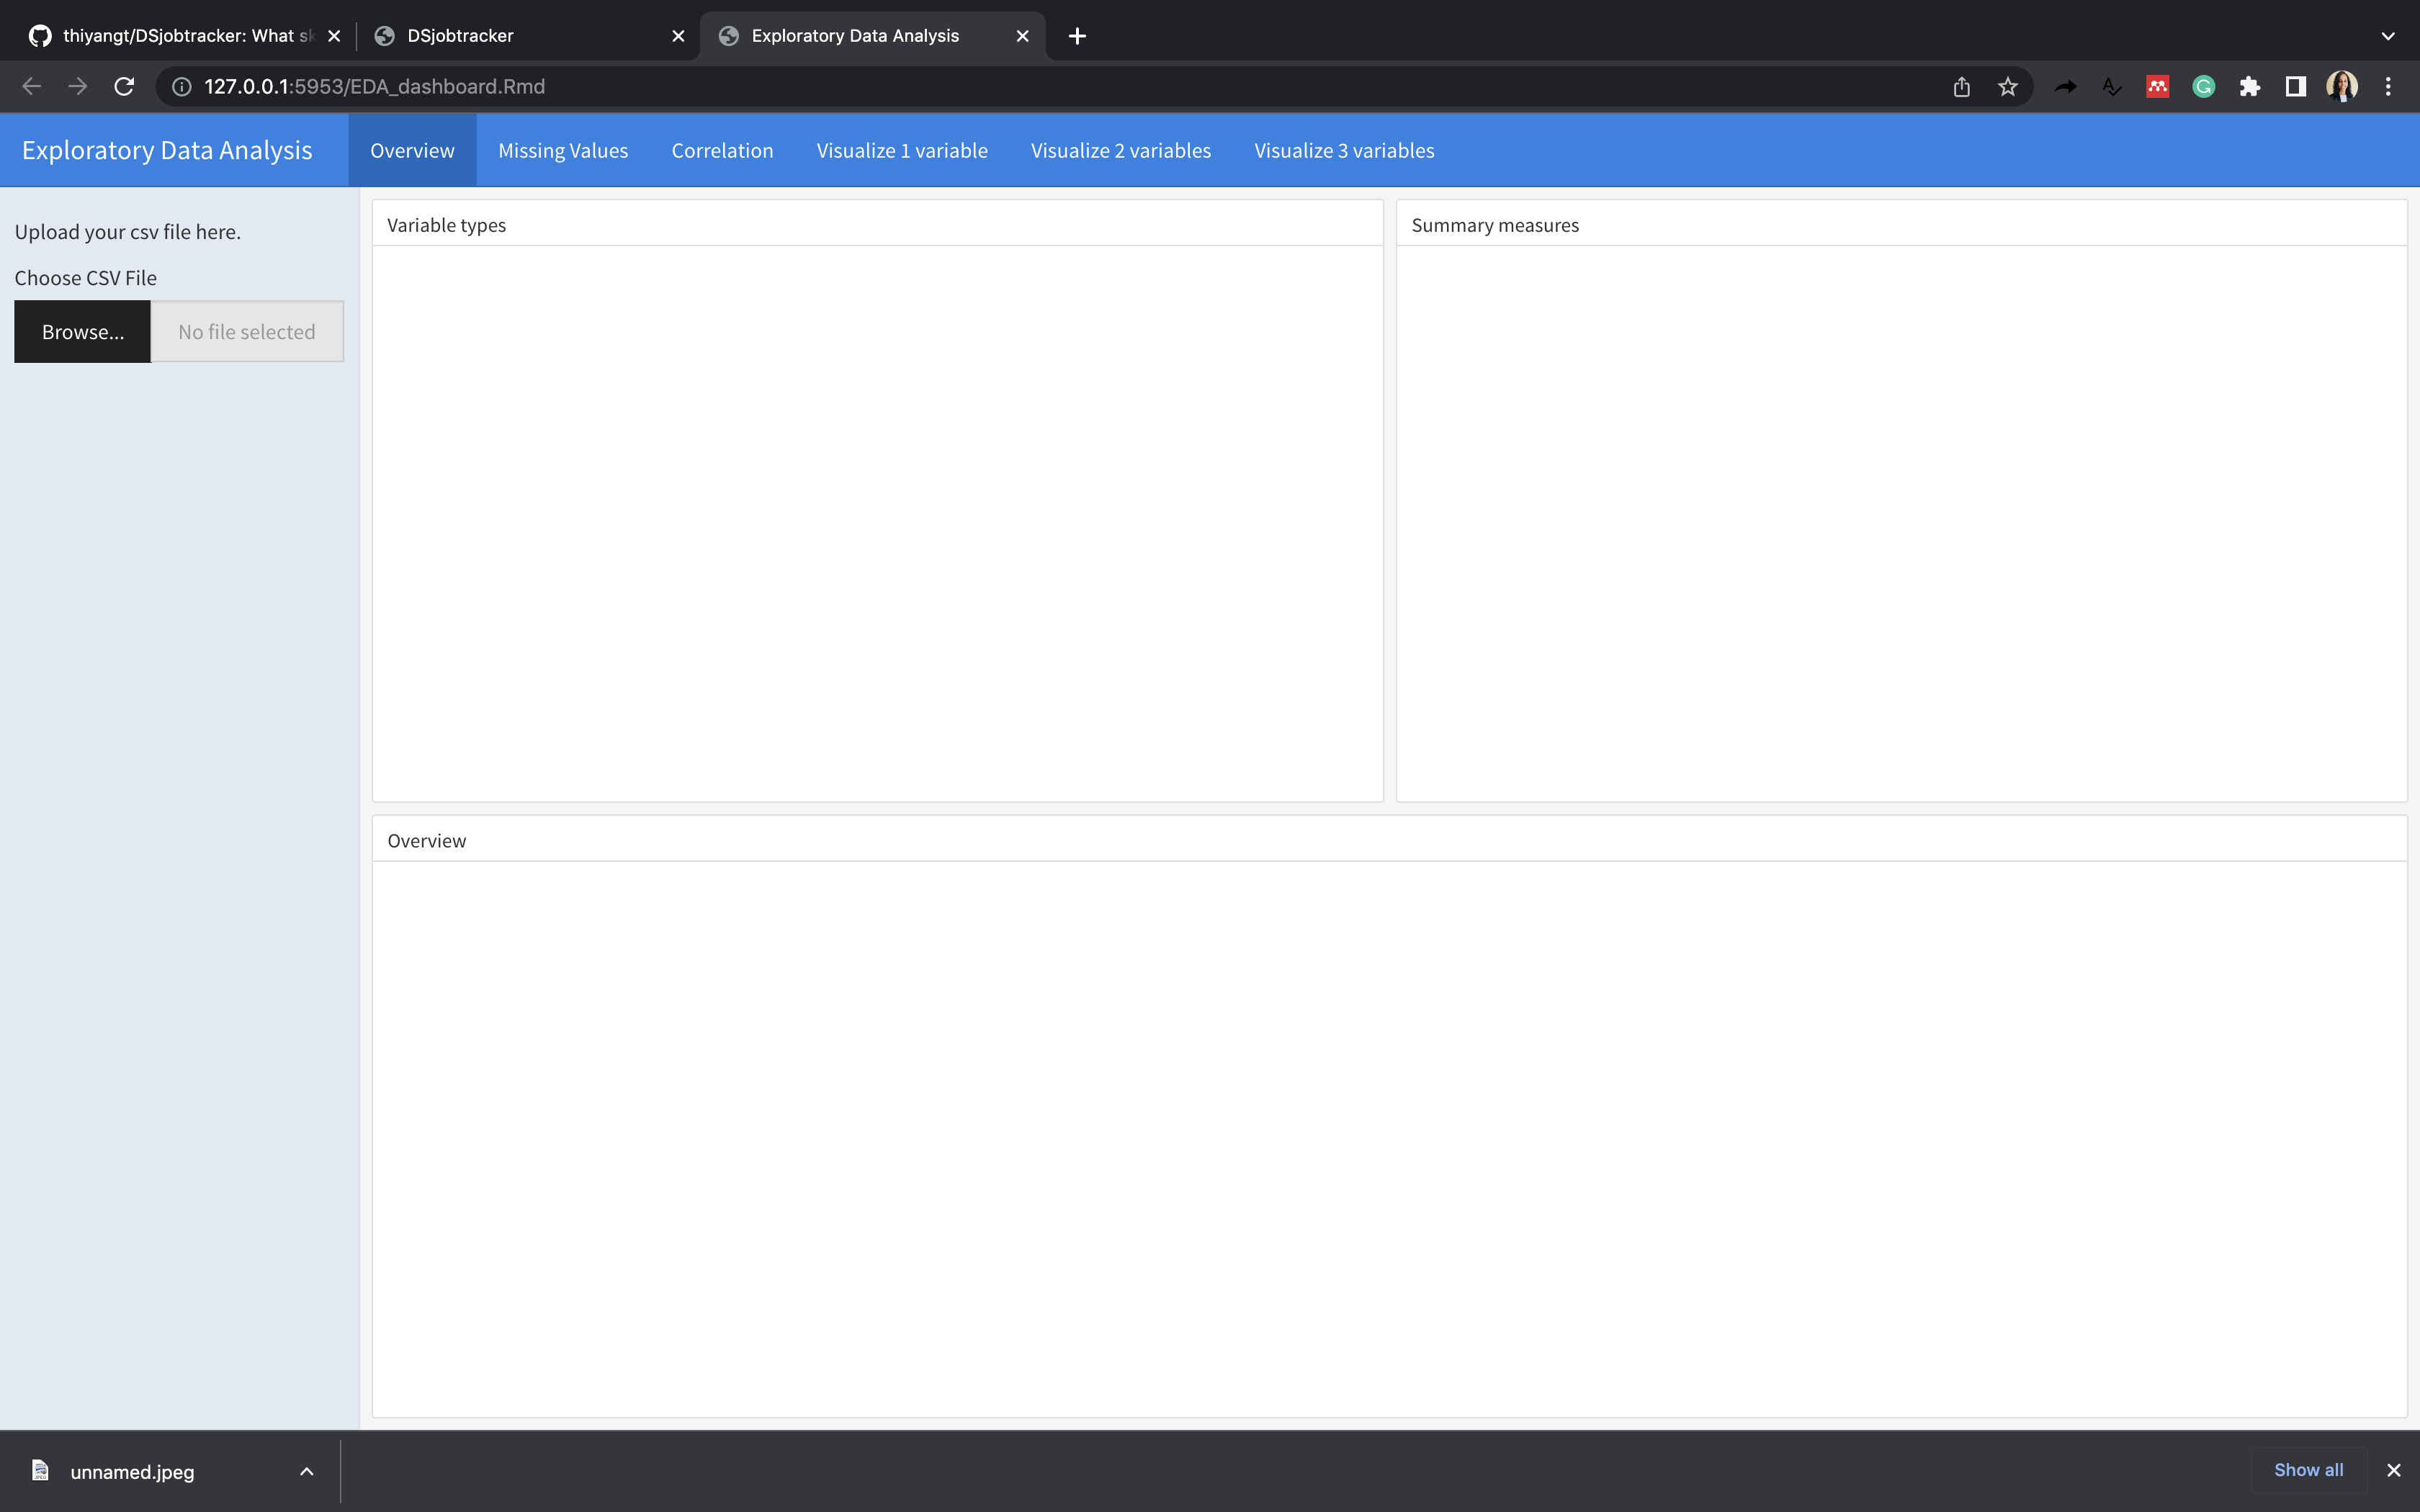Click the Browse... file button
2420x1512 pixels.
(83, 332)
